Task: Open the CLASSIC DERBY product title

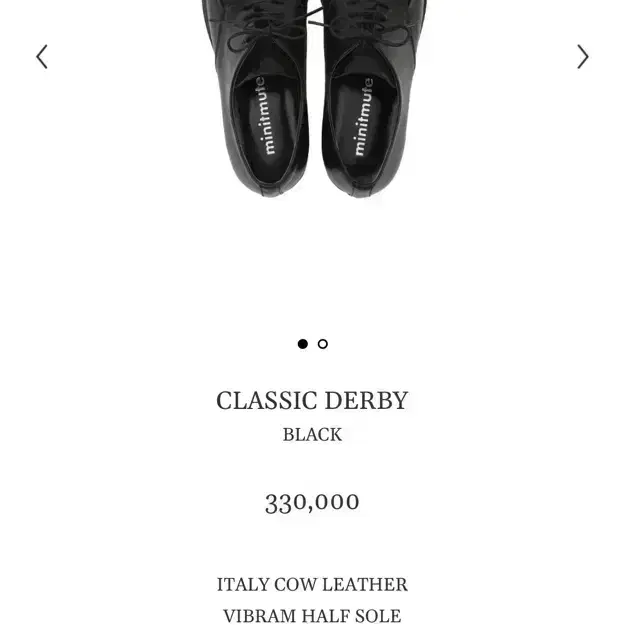Action: pos(312,400)
